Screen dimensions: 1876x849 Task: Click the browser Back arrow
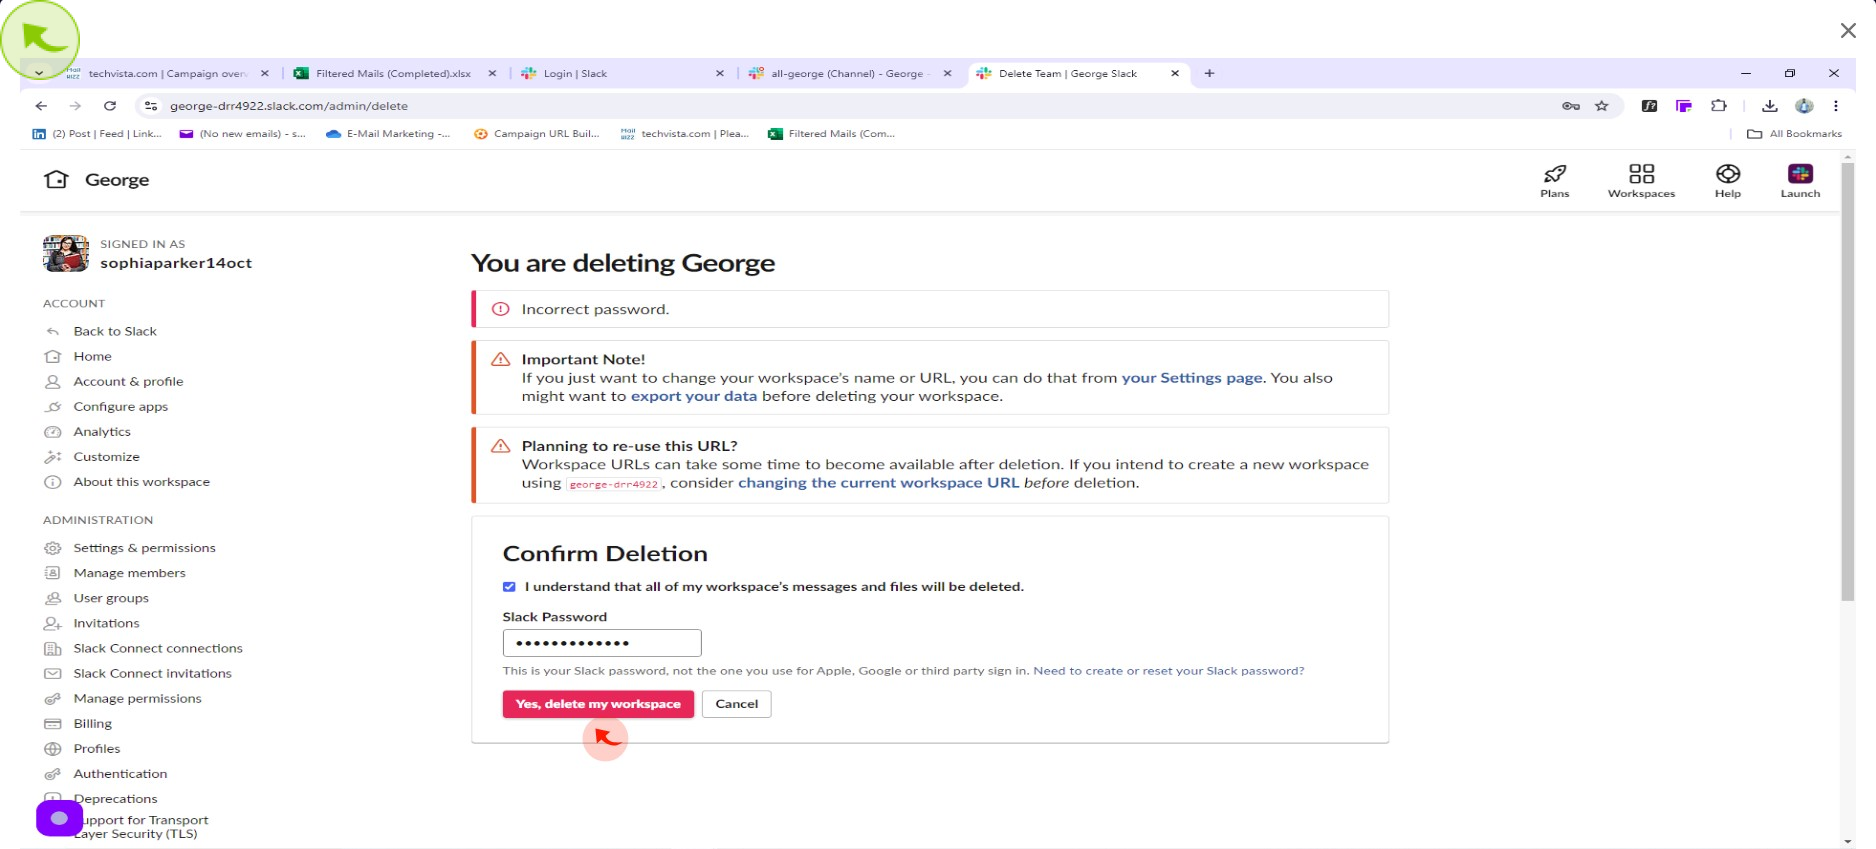pos(41,105)
